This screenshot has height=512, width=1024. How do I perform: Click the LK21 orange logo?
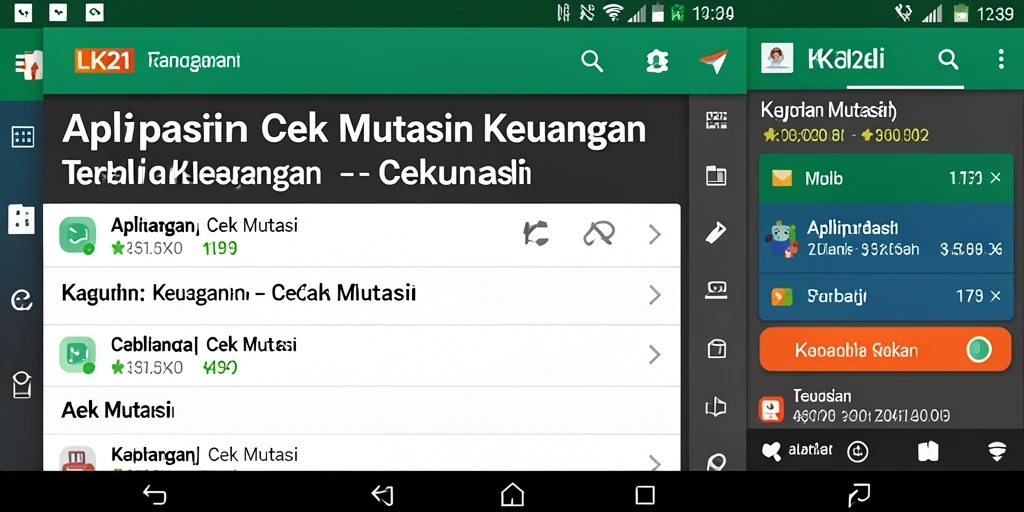pos(104,61)
